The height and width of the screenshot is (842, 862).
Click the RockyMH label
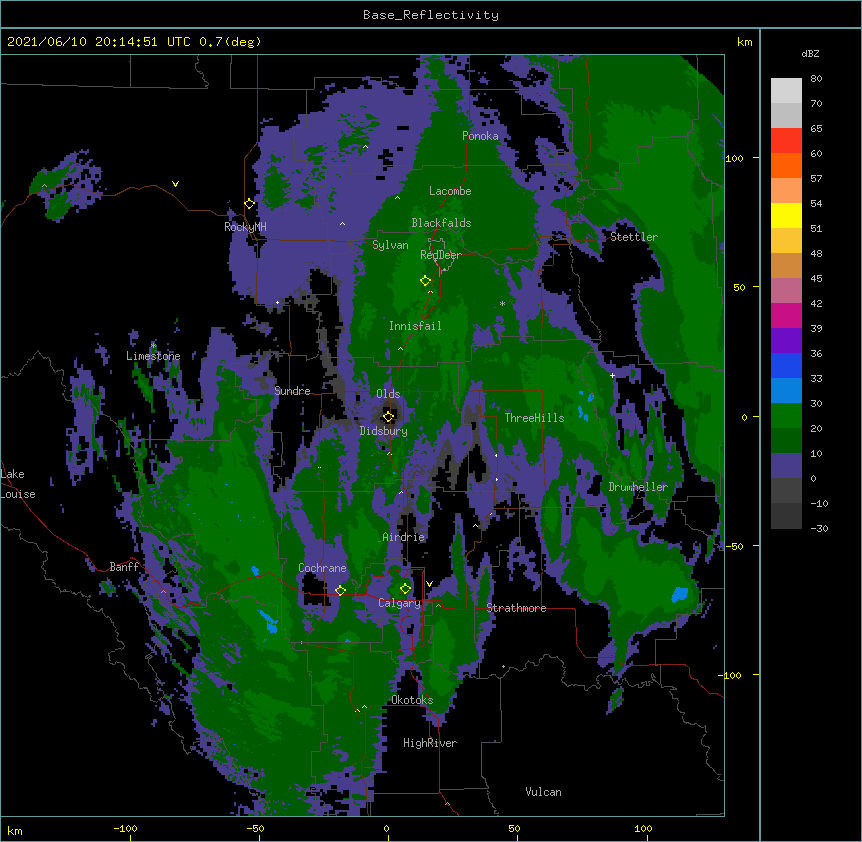pos(245,227)
